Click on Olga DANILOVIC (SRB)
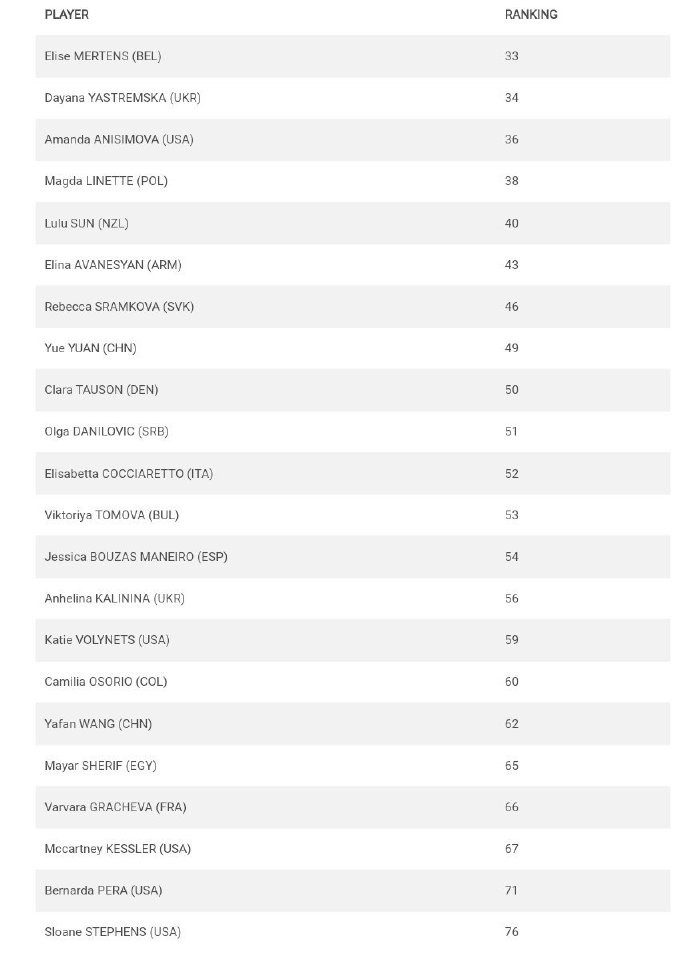The image size is (690, 954). click(107, 432)
